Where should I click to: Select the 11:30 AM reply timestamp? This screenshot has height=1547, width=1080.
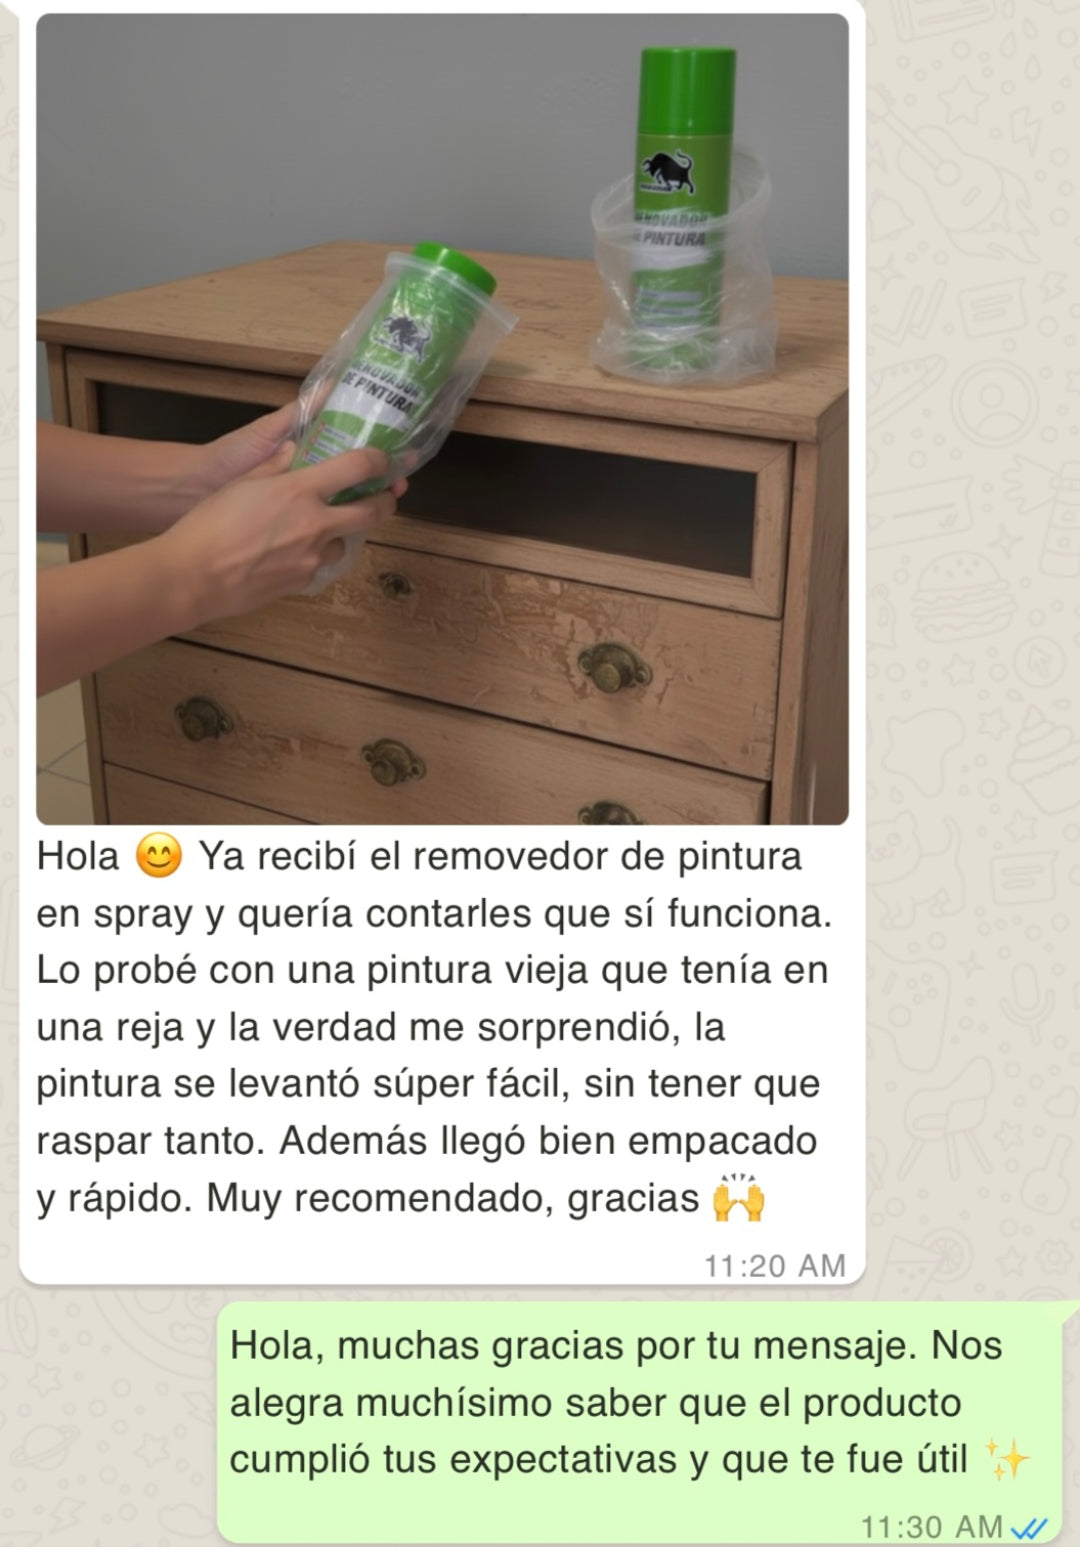click(932, 1527)
